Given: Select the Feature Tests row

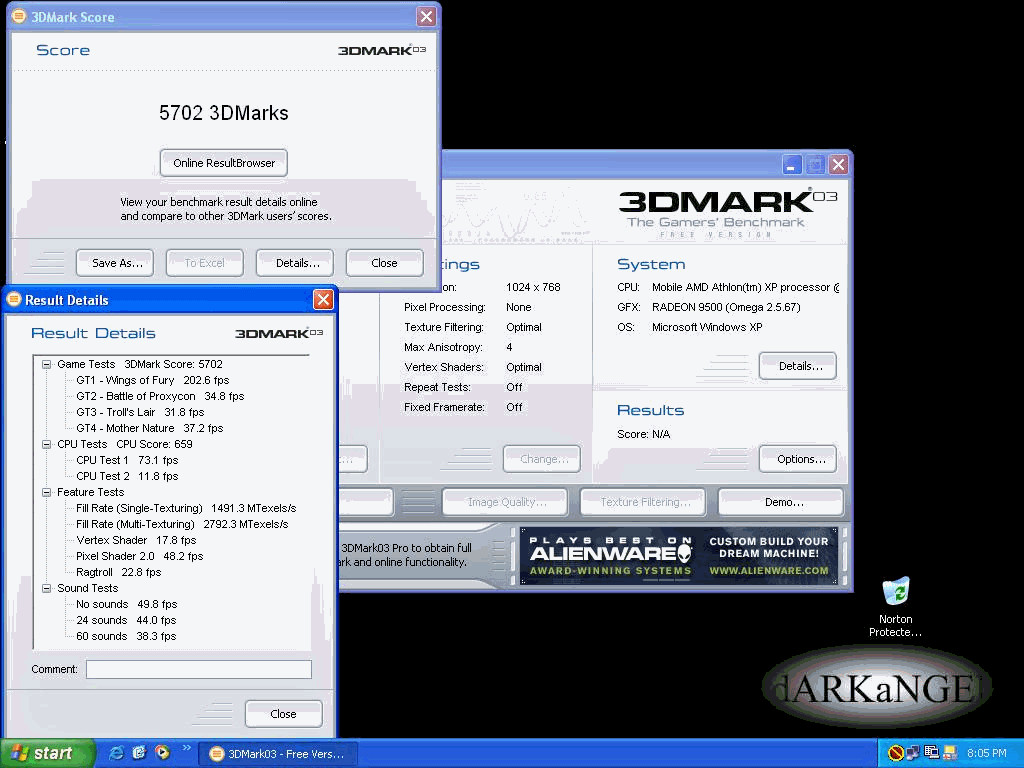Looking at the screenshot, I should tap(91, 492).
